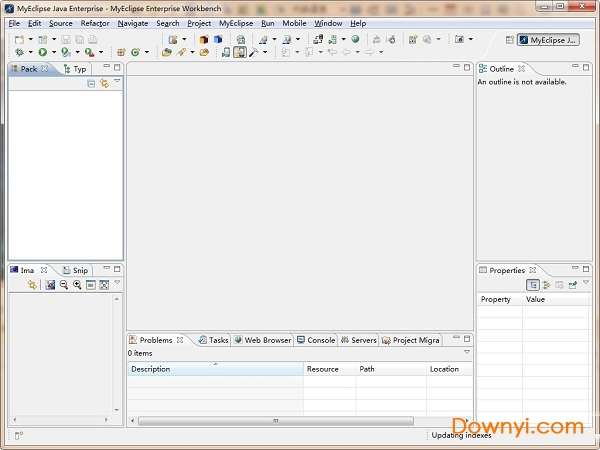This screenshot has width=600, height=450.
Task: Close the Problems view tab
Action: pos(180,340)
